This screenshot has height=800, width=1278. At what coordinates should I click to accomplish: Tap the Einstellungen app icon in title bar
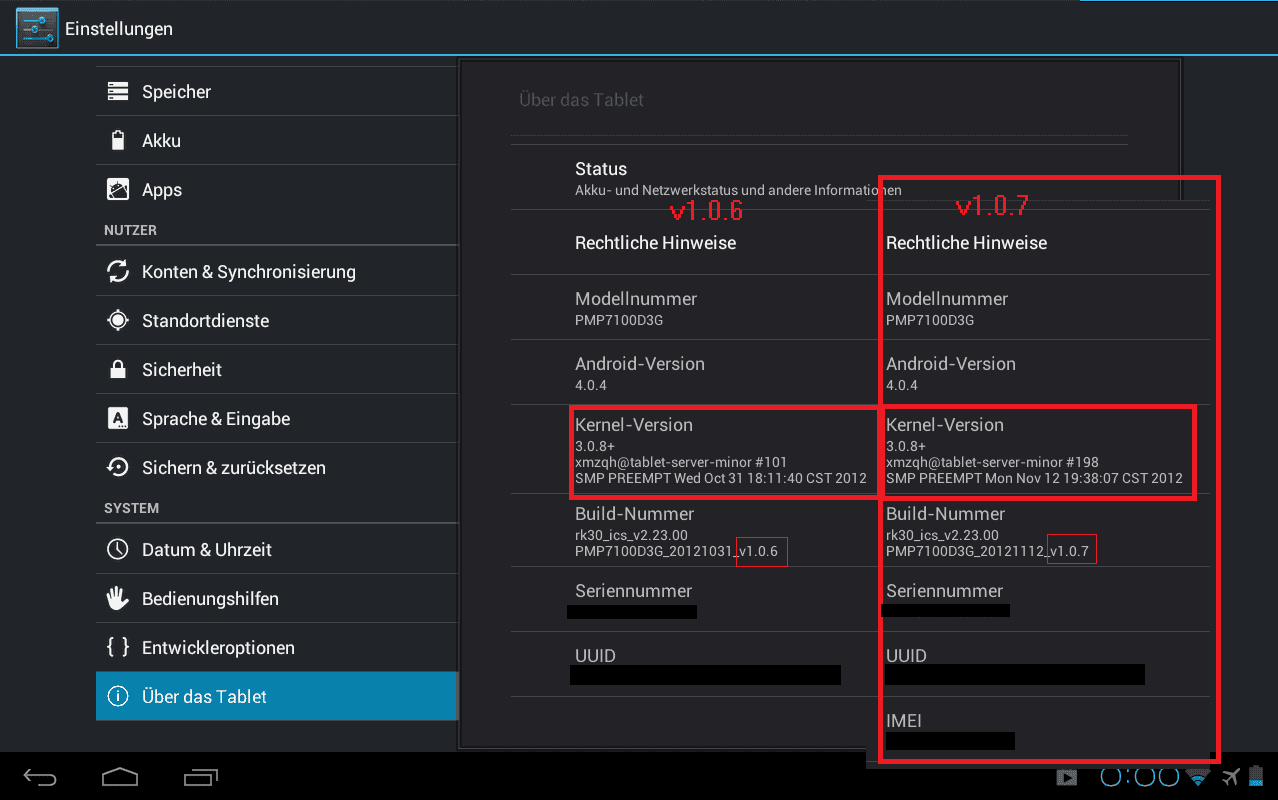[x=37, y=28]
